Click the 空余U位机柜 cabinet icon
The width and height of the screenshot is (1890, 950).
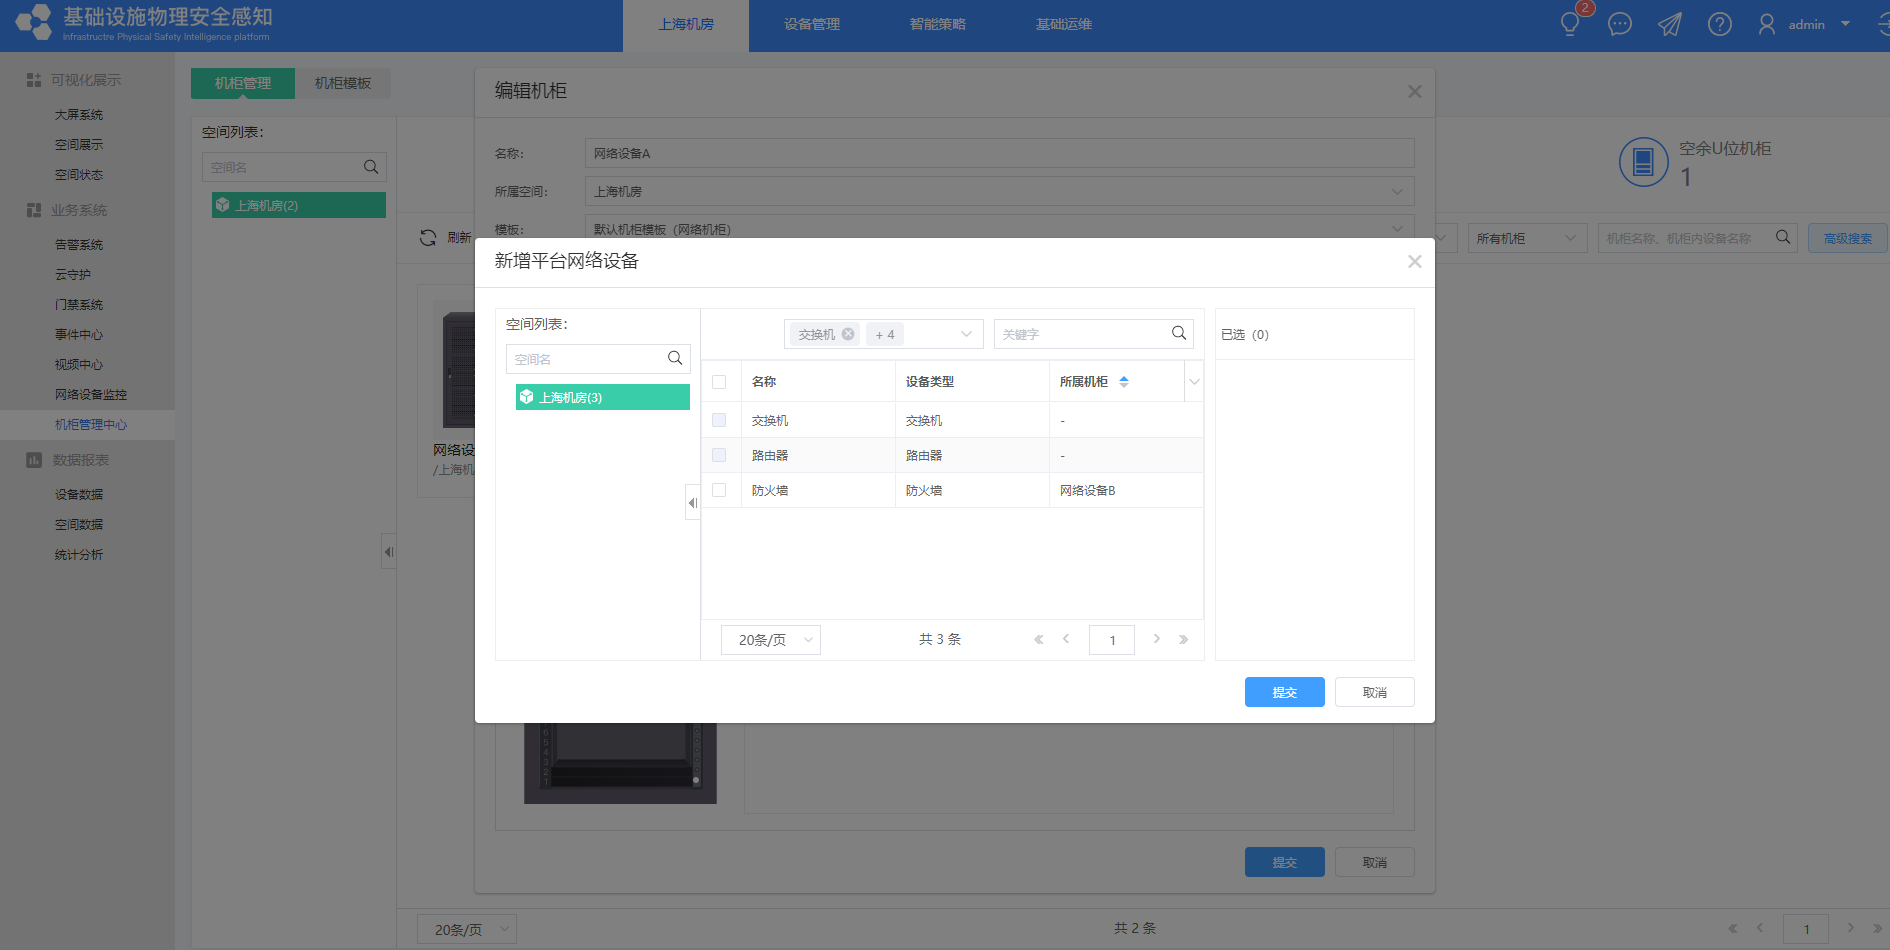(1643, 162)
